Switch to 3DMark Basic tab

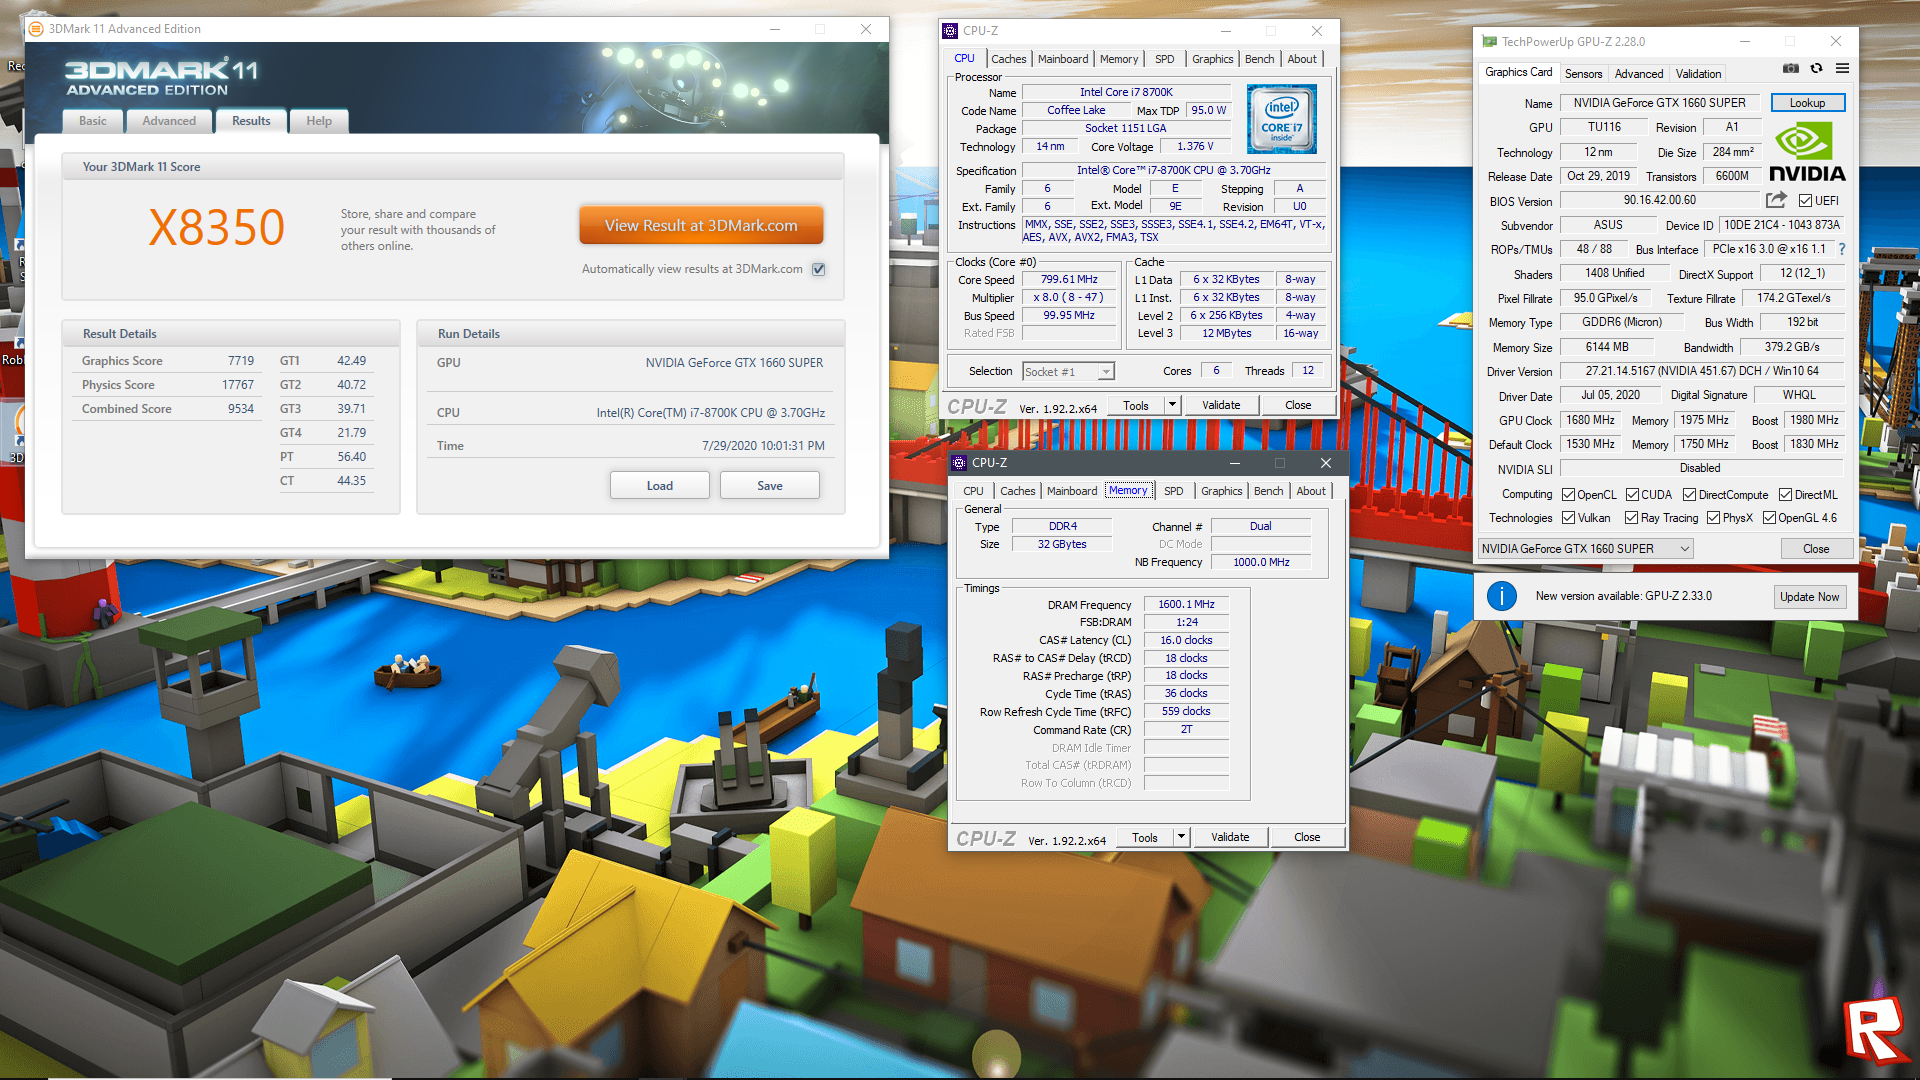tap(93, 121)
